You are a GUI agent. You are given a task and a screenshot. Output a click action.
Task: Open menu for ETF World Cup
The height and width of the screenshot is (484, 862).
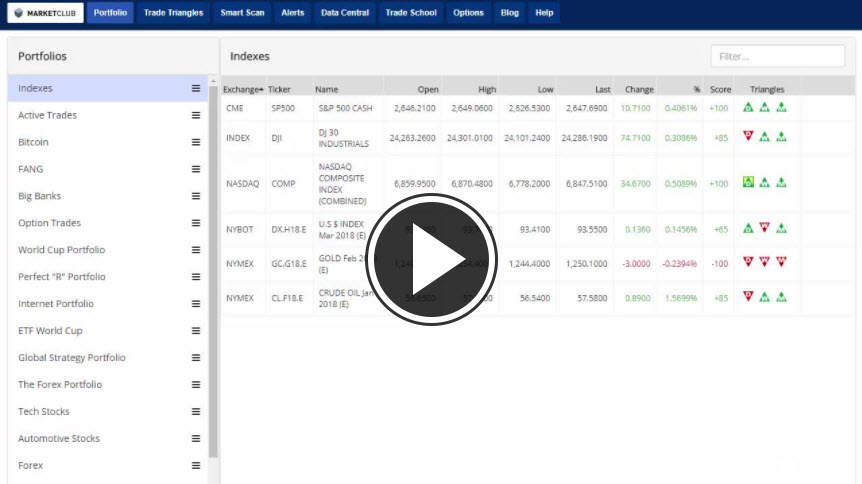tap(196, 331)
